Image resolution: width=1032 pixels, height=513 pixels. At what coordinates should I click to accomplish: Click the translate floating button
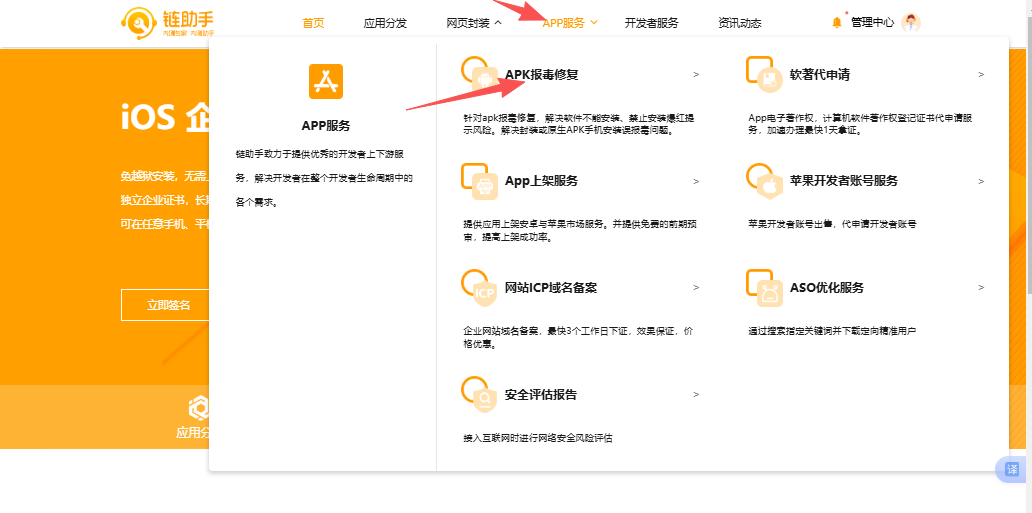1011,469
